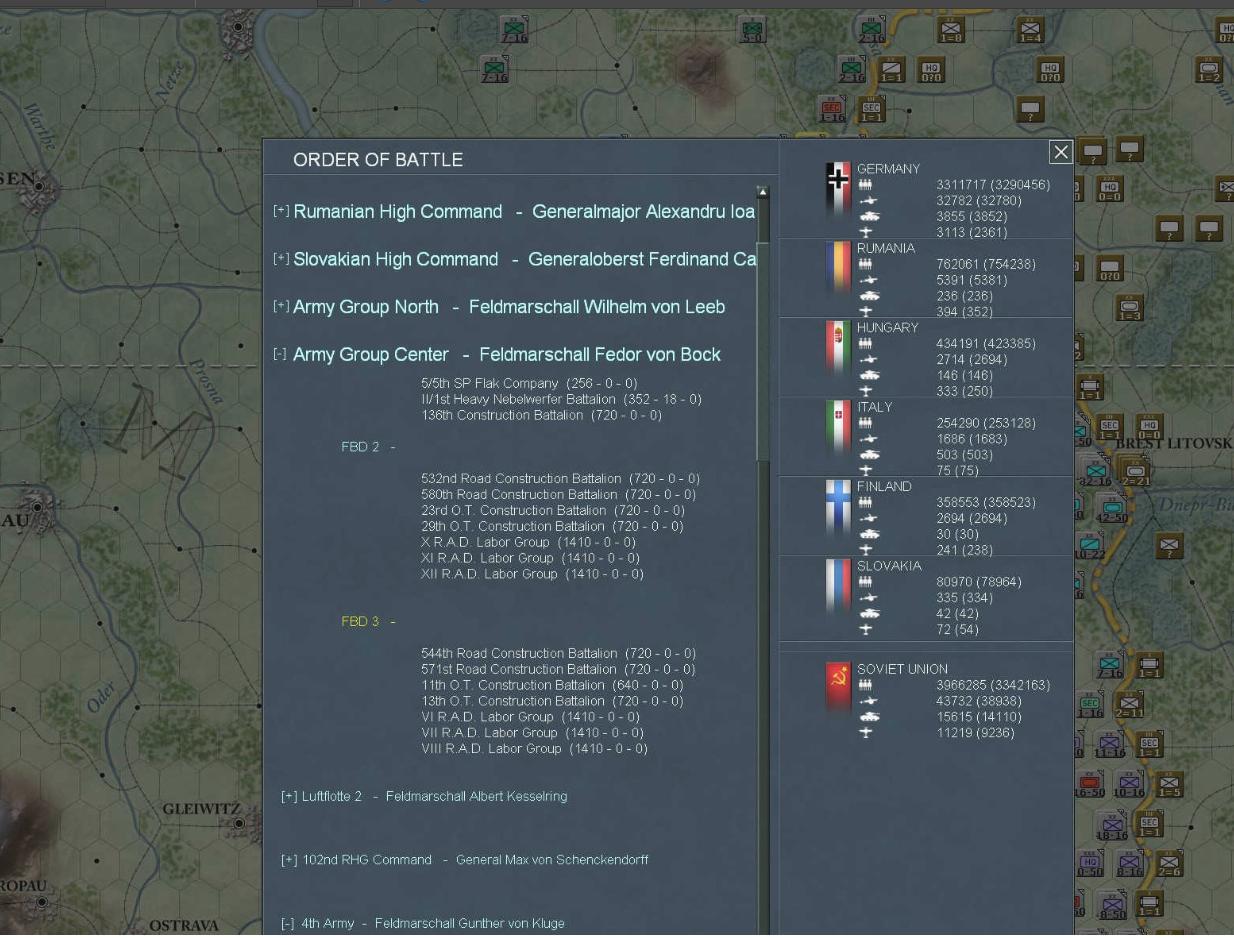Click the Rumania flag icon
This screenshot has height=938, width=1234.
click(838, 268)
